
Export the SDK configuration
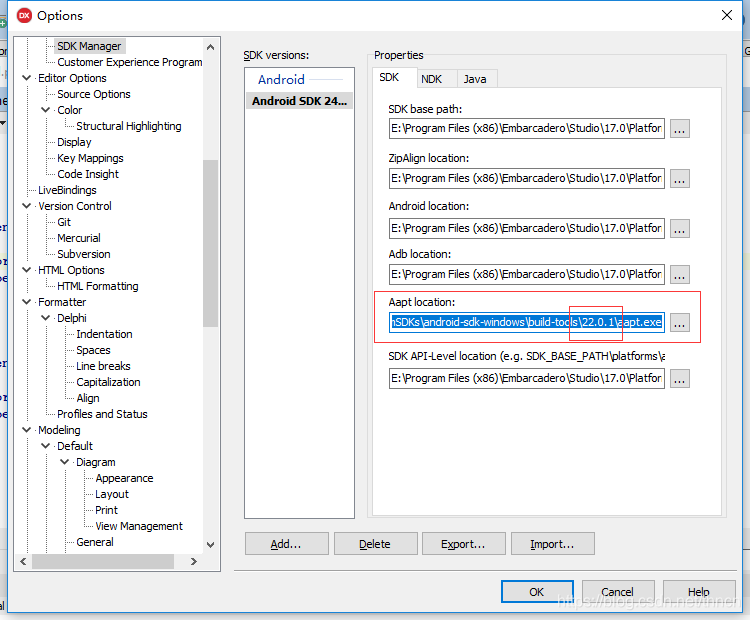point(463,544)
